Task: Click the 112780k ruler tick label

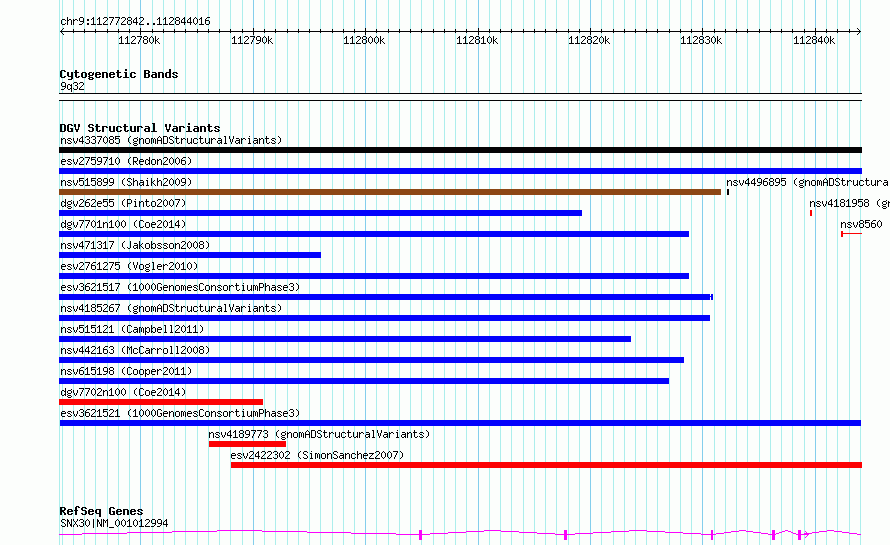Action: 139,40
